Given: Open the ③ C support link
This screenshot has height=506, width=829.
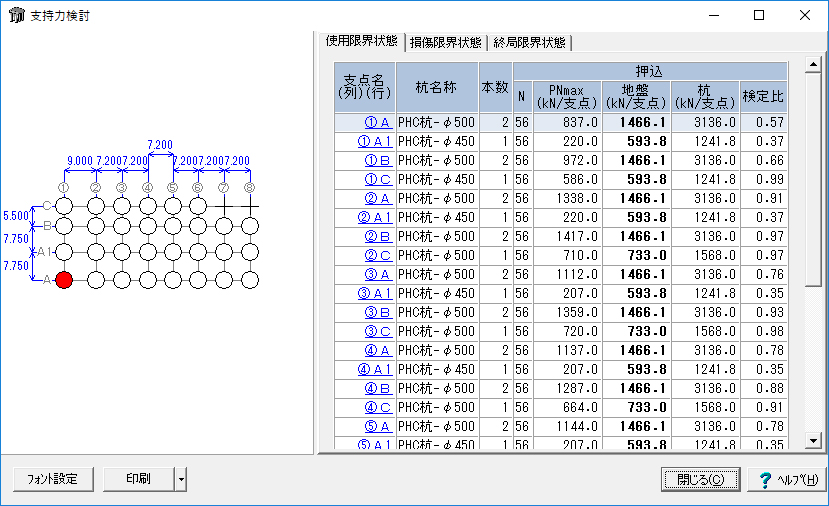Looking at the screenshot, I should [378, 332].
